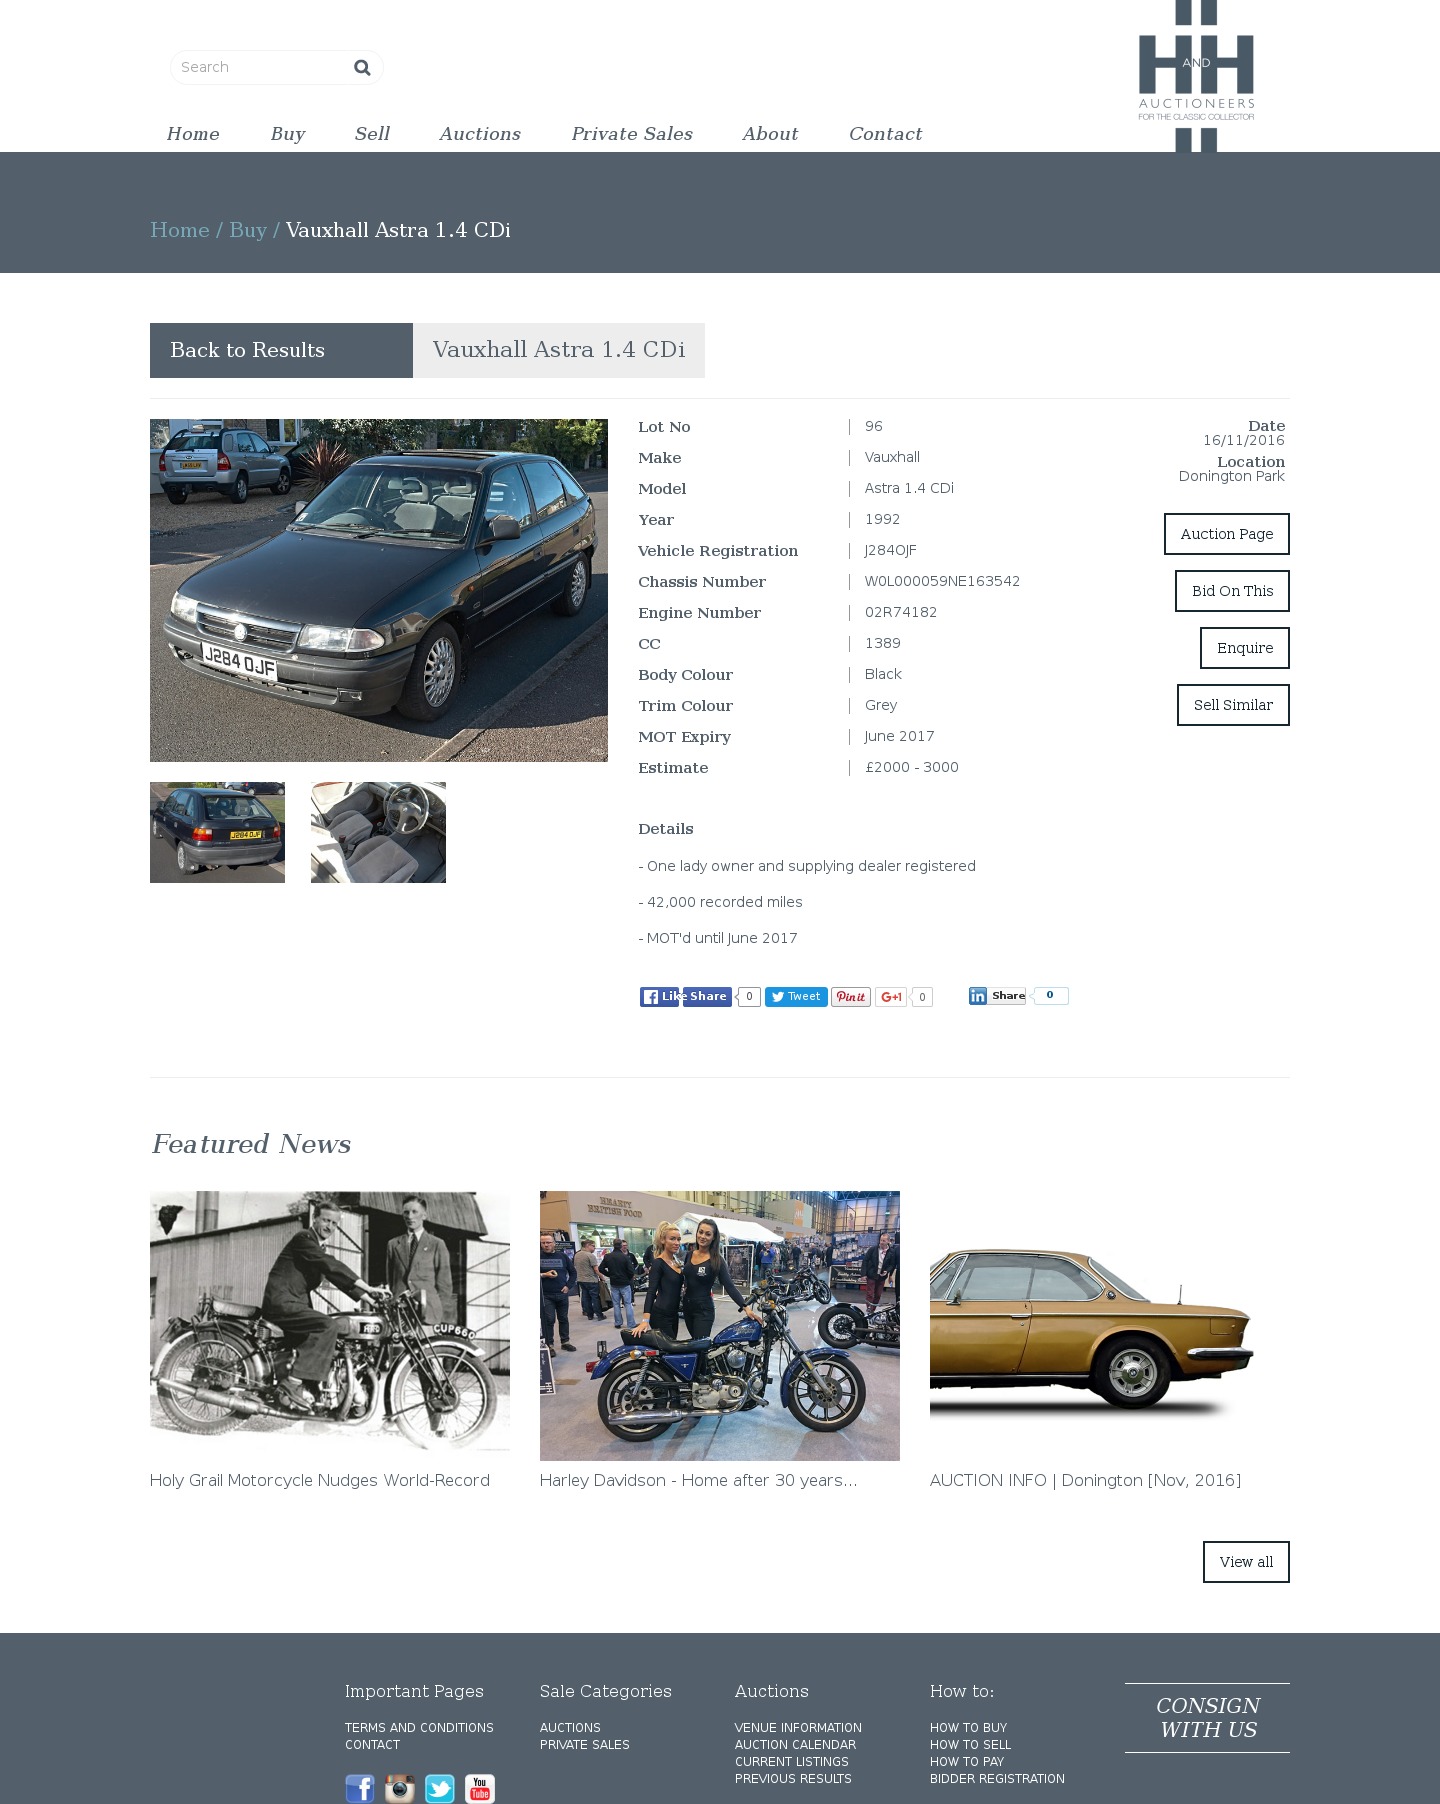Select vehicle registration J284OJF value

(x=891, y=550)
